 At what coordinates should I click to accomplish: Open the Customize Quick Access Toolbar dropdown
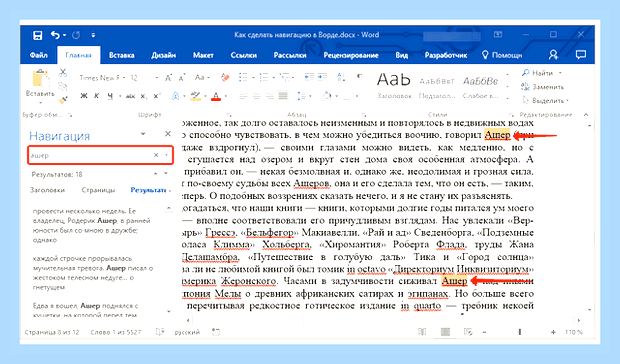tap(93, 35)
